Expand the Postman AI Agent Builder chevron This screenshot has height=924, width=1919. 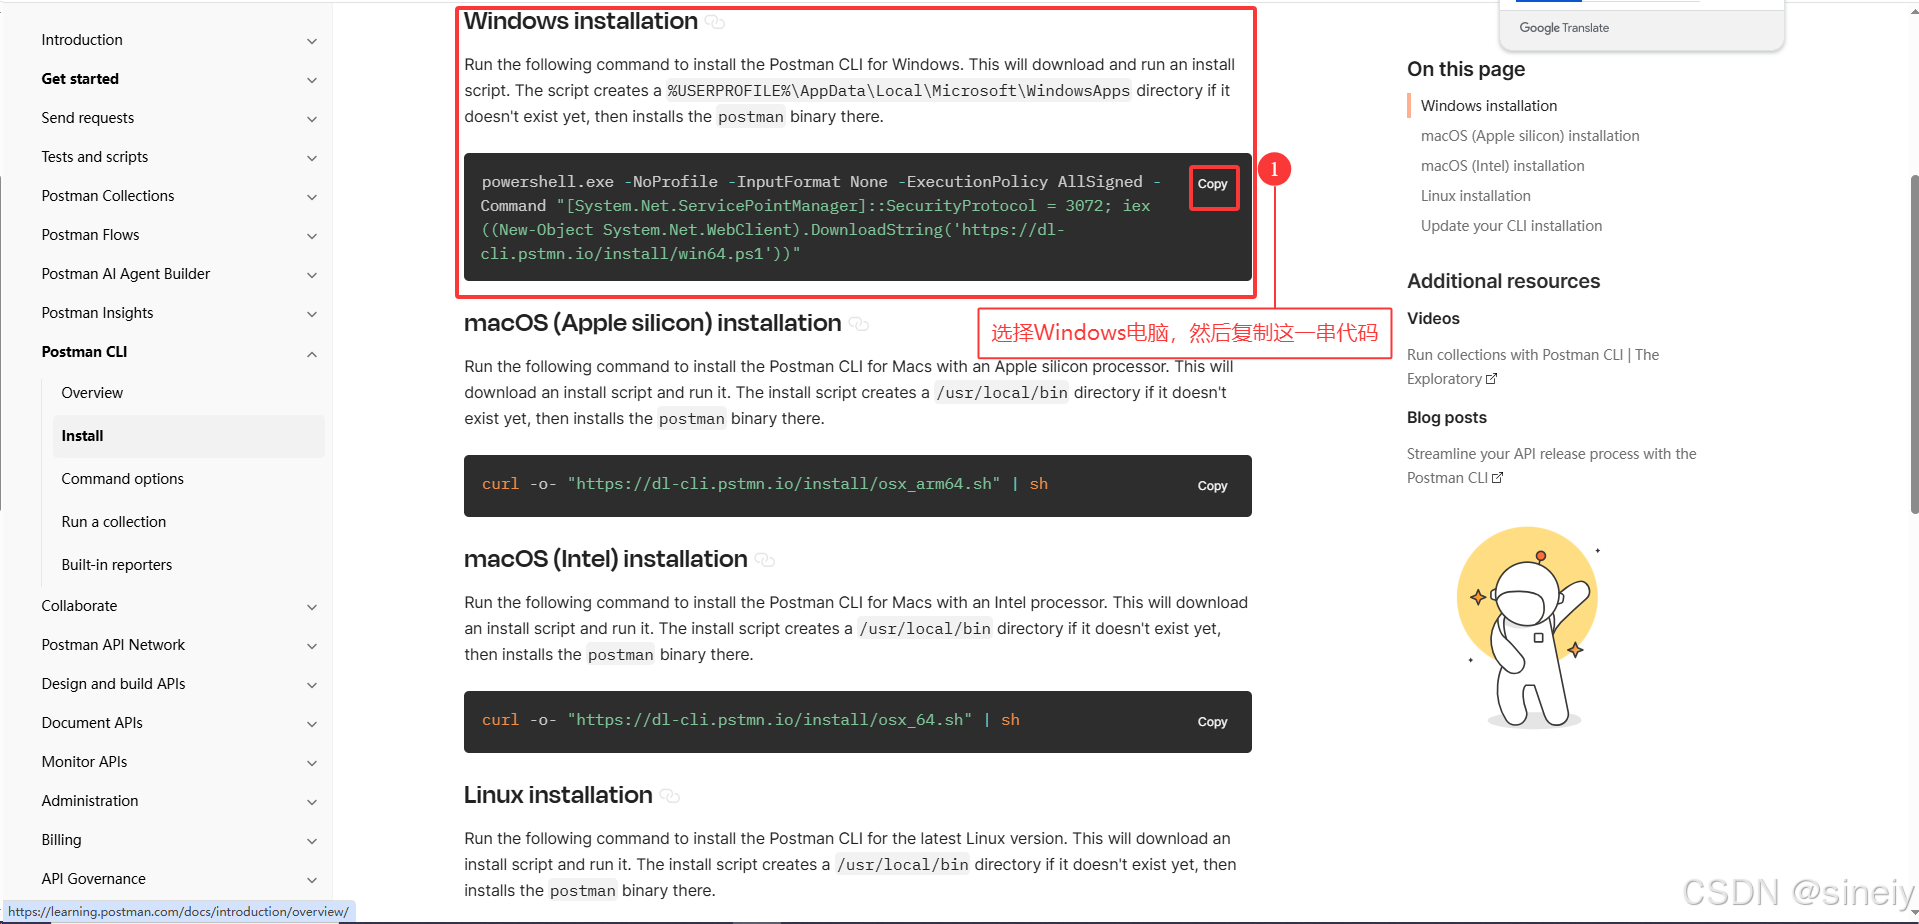312,275
